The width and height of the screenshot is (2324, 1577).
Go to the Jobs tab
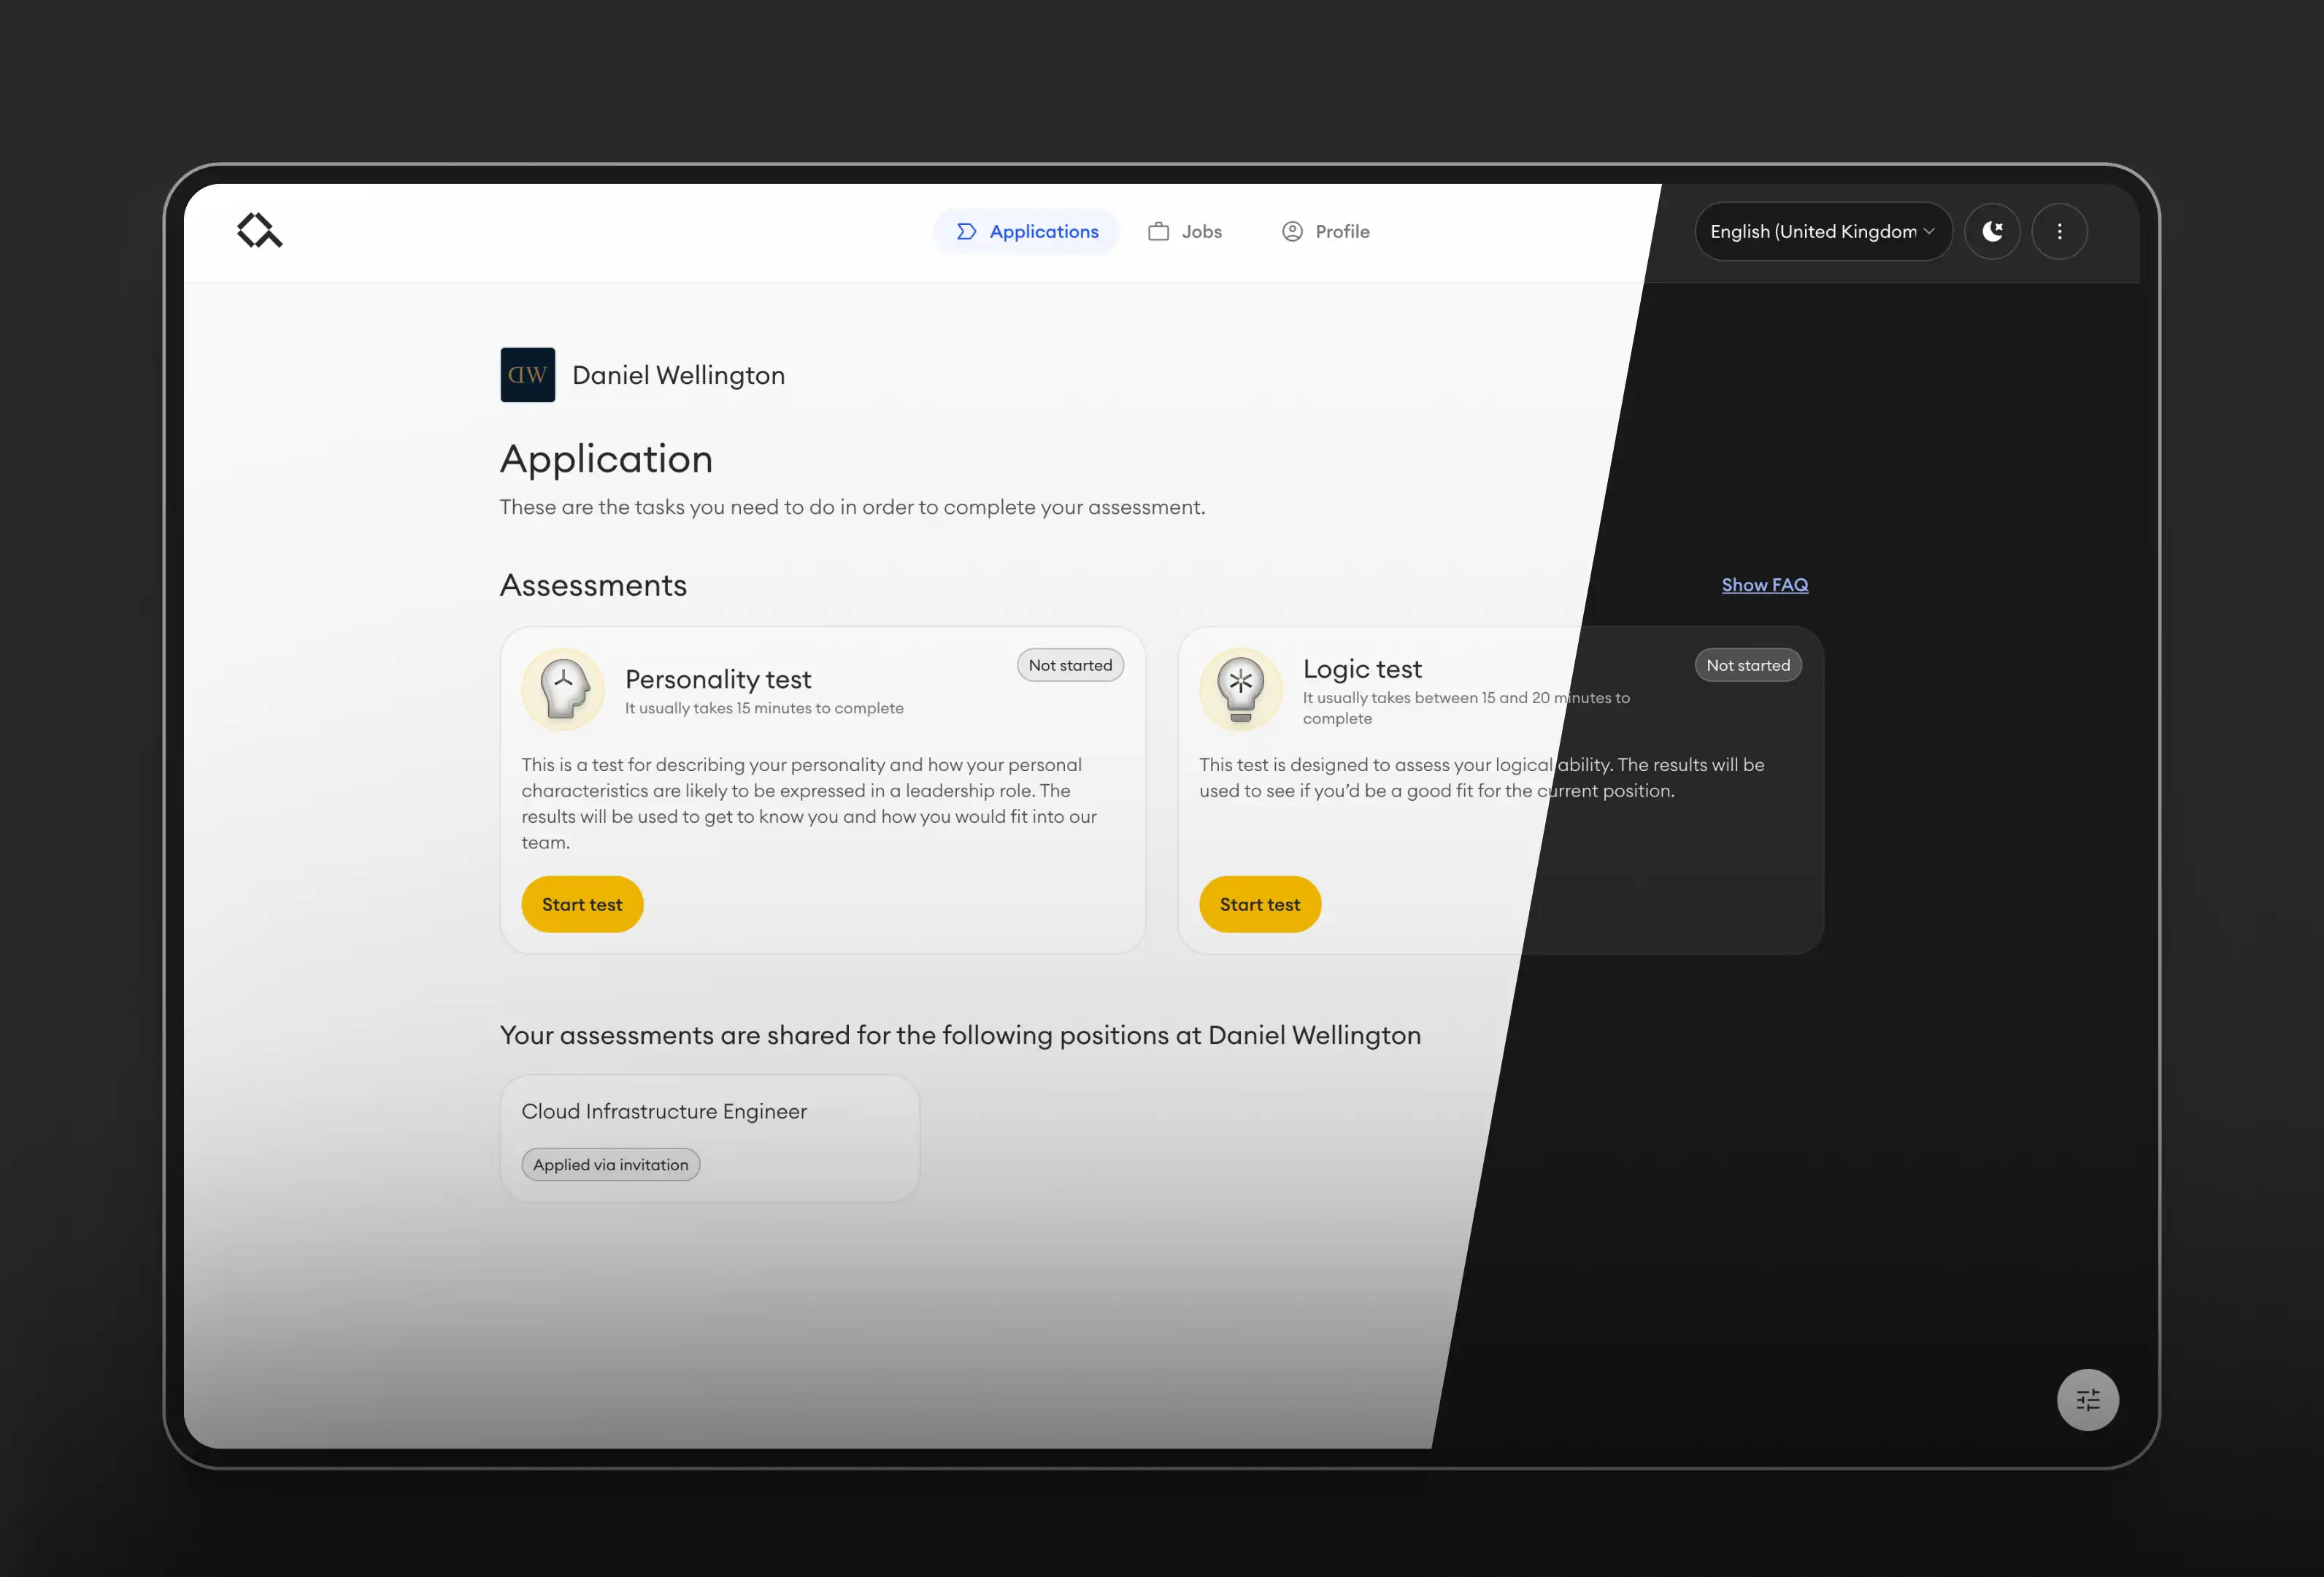pyautogui.click(x=1185, y=231)
